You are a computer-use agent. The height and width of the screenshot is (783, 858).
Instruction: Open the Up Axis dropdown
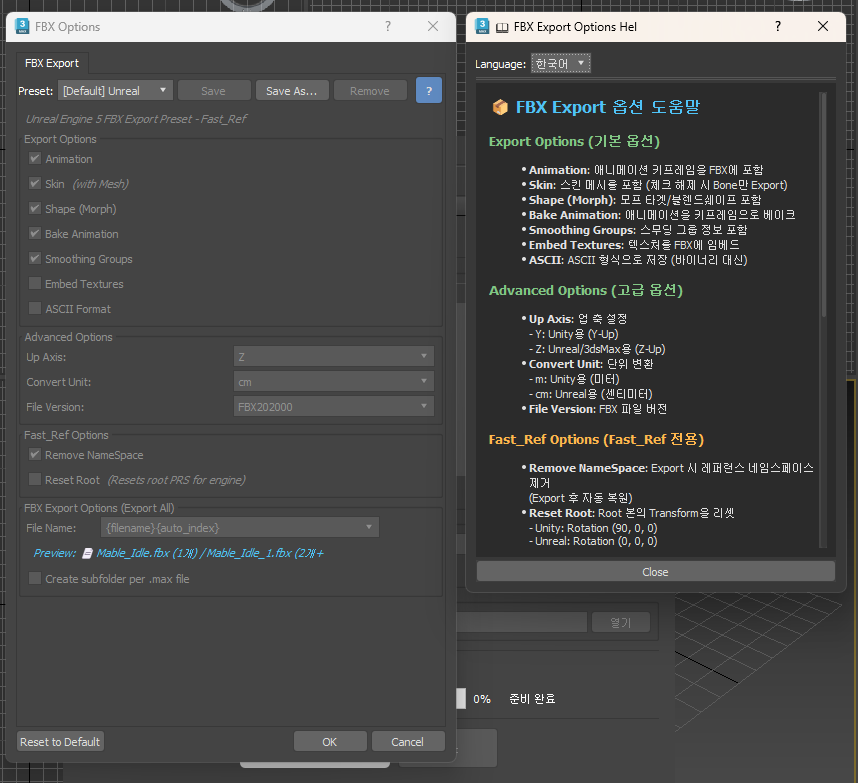click(x=333, y=356)
